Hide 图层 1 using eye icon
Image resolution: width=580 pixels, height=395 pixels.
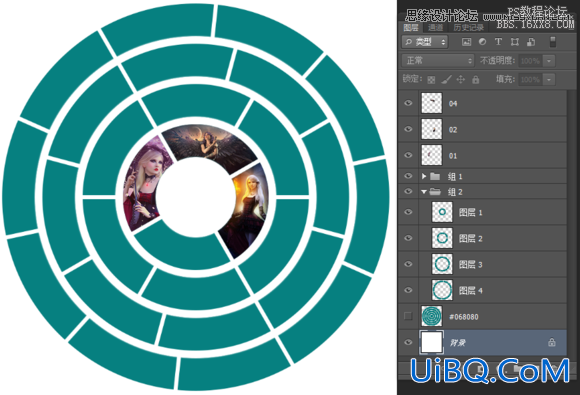[408, 212]
